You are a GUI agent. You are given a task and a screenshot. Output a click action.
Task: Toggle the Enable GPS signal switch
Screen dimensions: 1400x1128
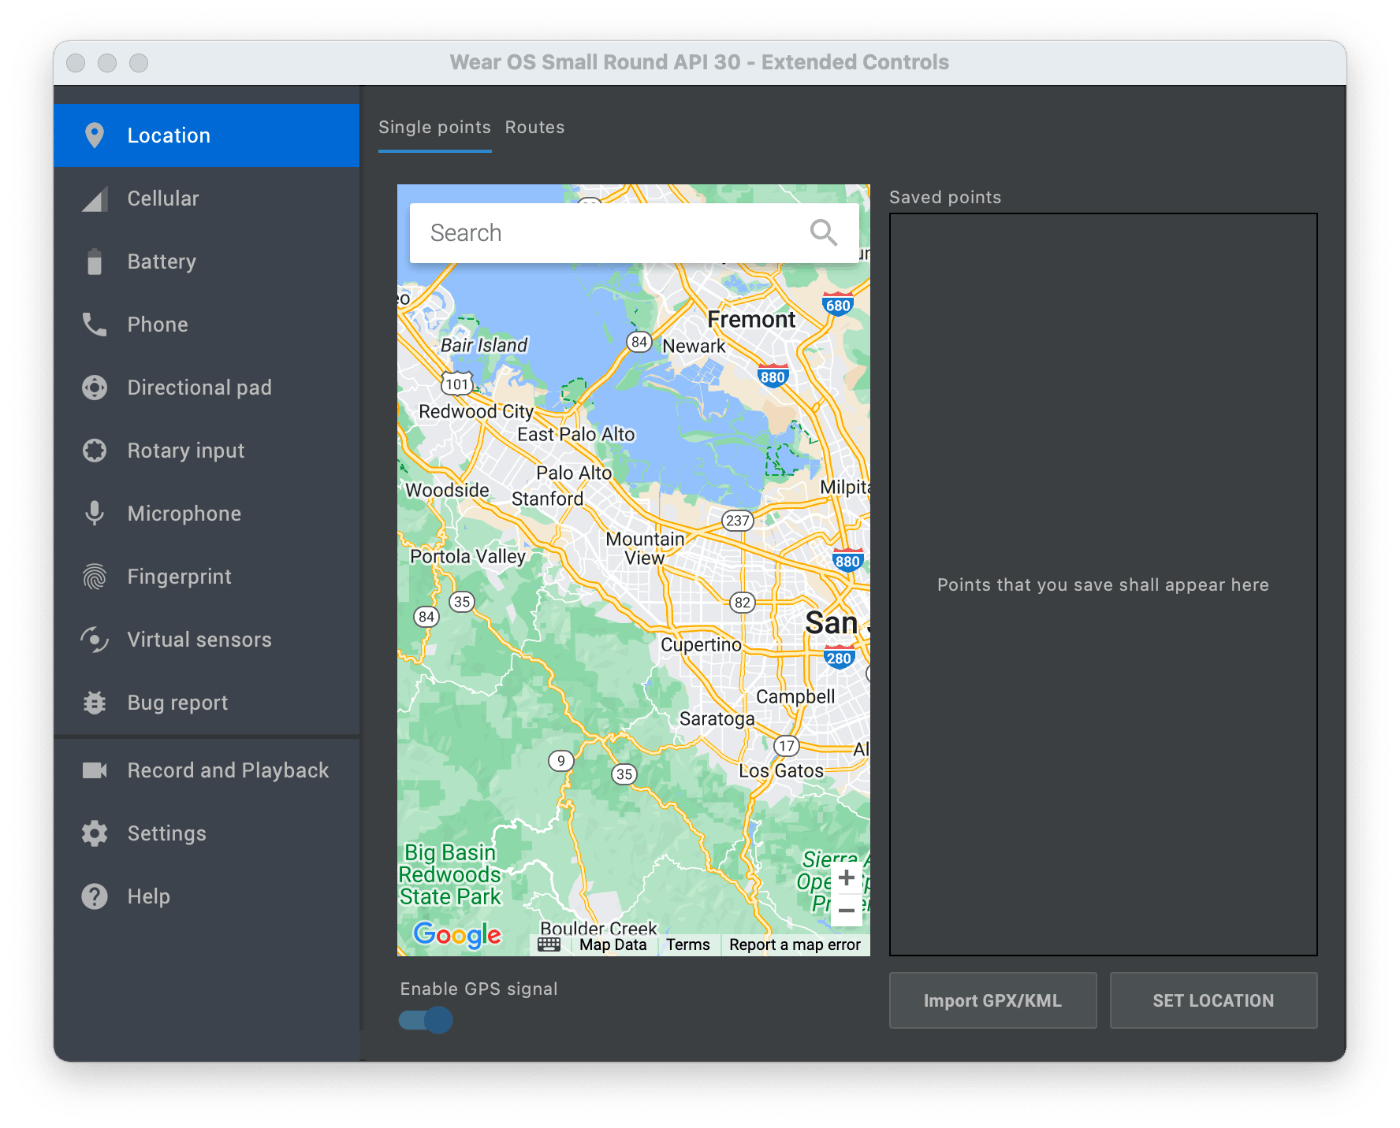coord(426,1020)
